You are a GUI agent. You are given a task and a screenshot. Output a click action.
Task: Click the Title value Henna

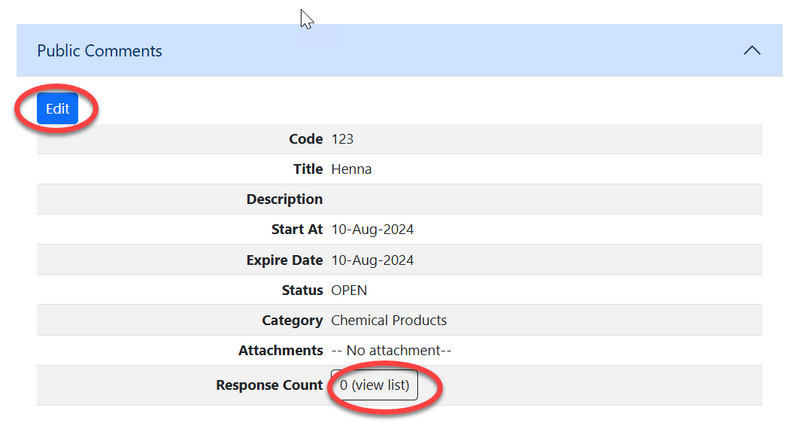point(351,169)
